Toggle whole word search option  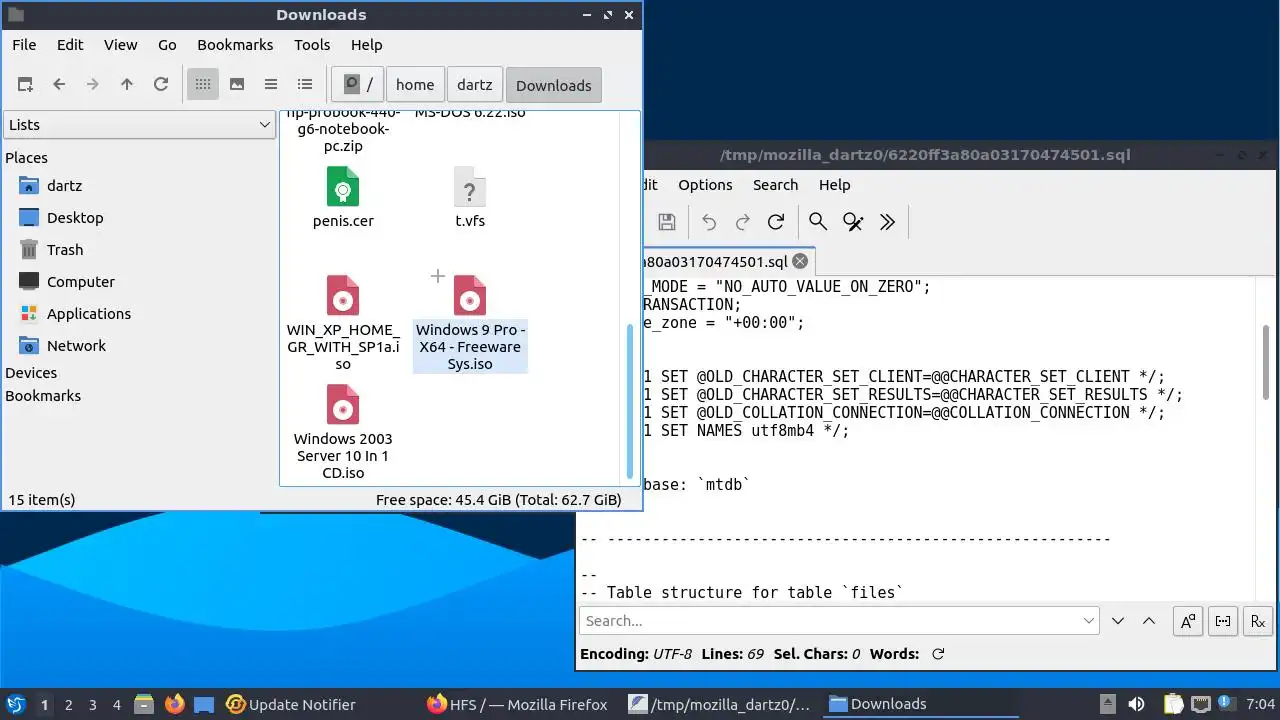(1223, 621)
